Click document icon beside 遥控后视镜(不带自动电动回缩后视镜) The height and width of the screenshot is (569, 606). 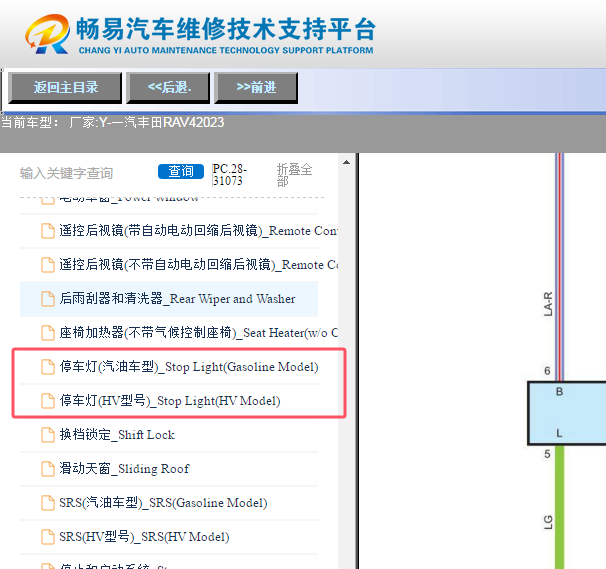[48, 265]
